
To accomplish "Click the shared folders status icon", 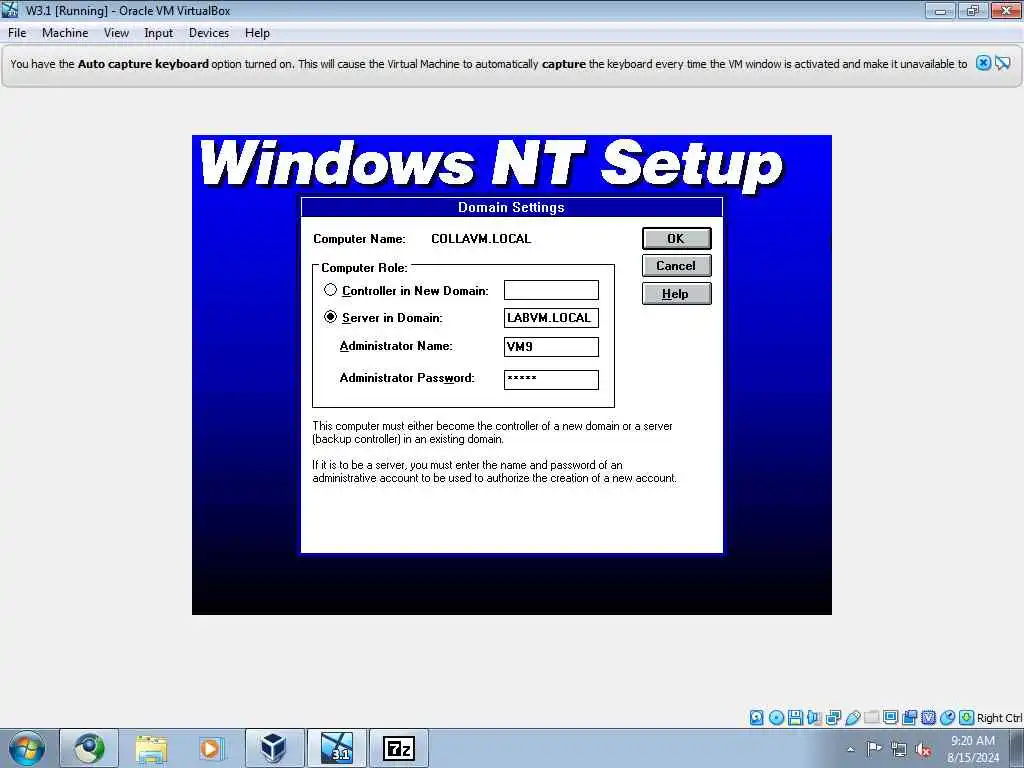I will (x=871, y=718).
